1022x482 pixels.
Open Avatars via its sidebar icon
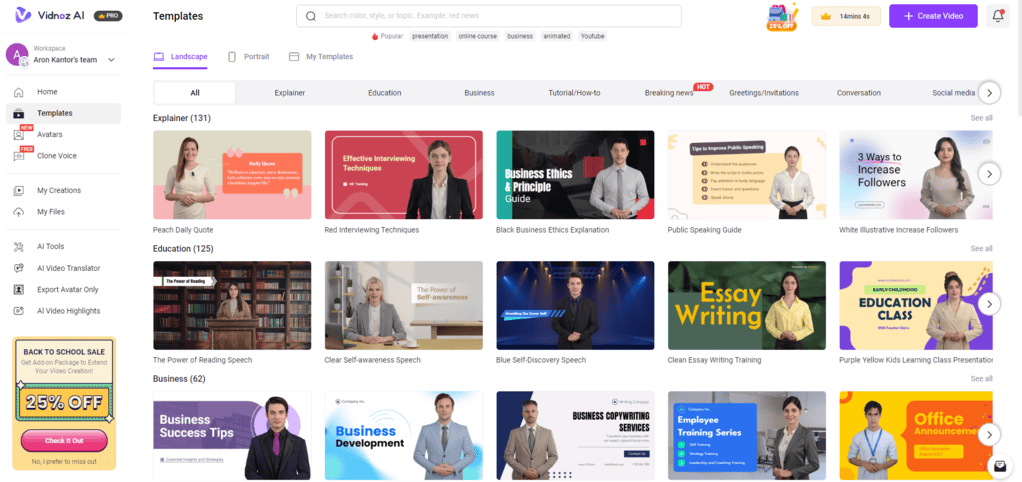(x=19, y=135)
